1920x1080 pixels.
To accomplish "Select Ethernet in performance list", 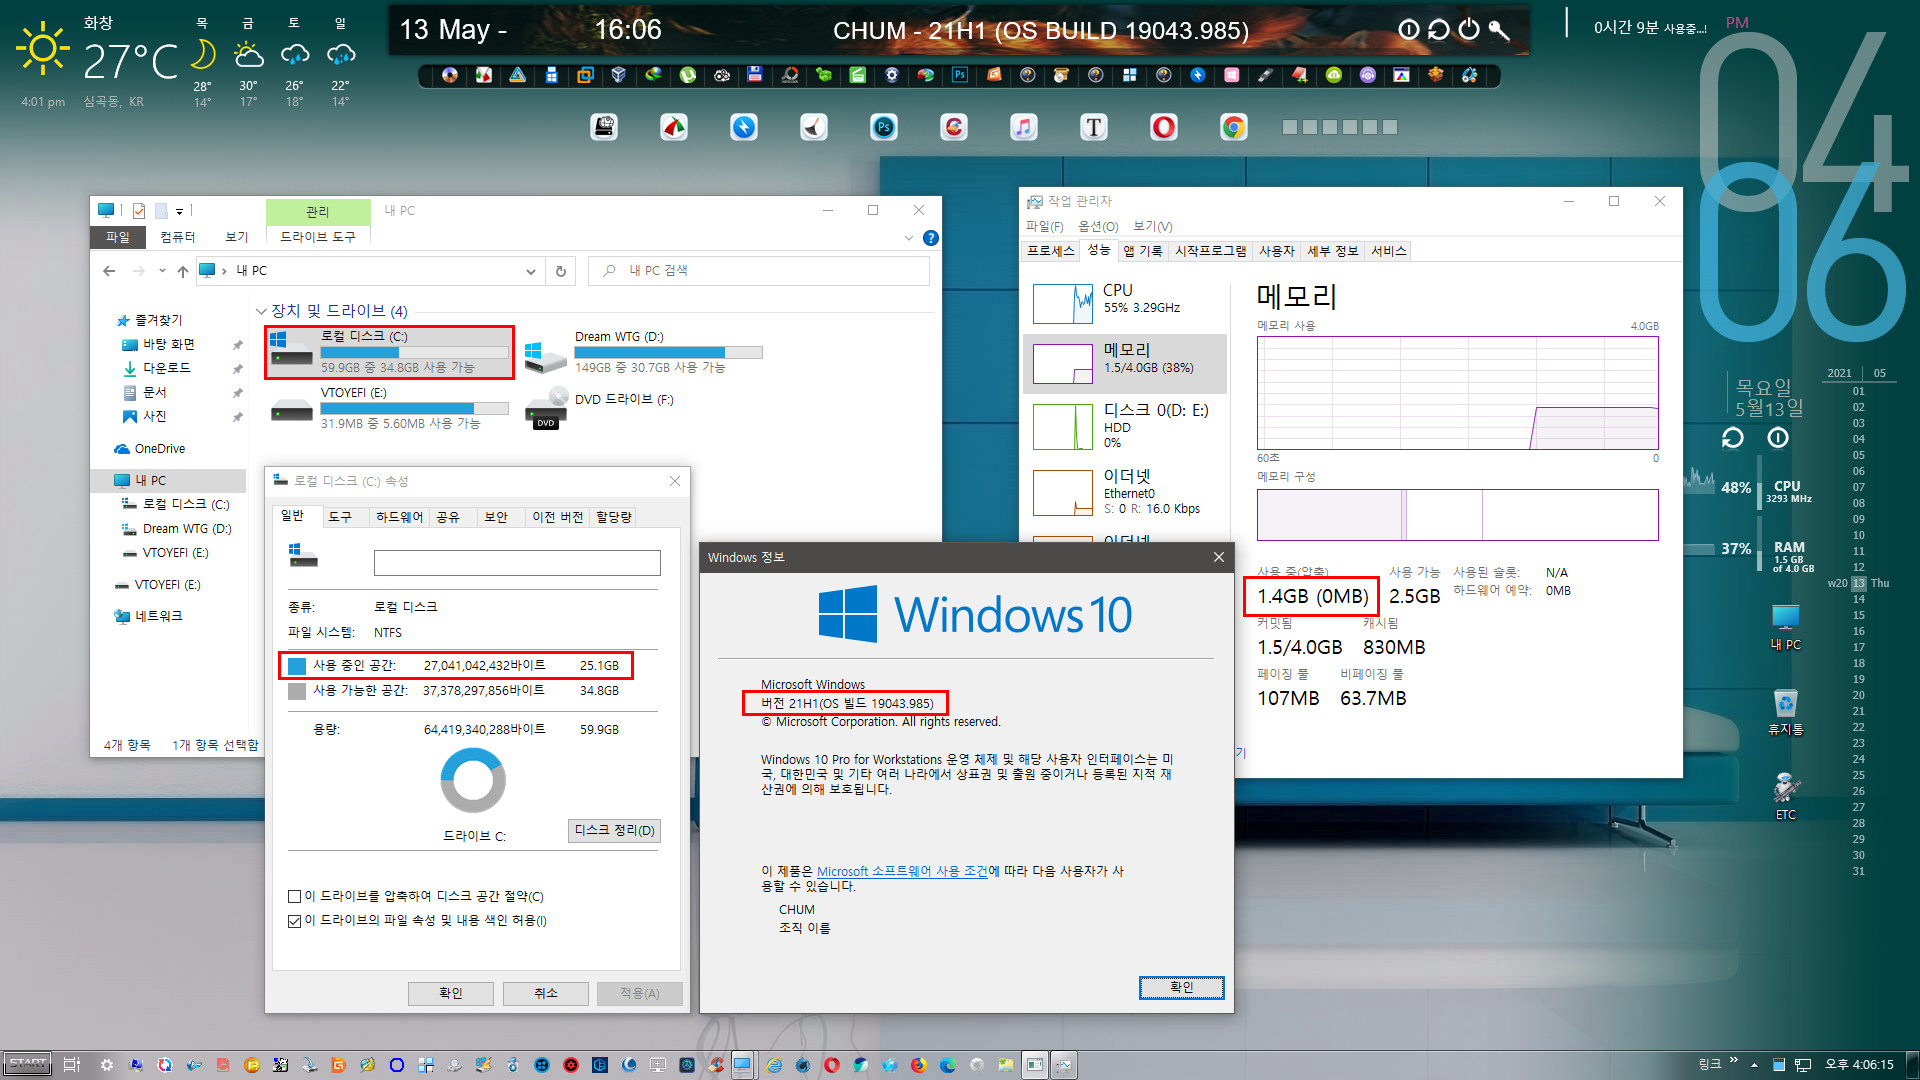I will click(x=1125, y=492).
